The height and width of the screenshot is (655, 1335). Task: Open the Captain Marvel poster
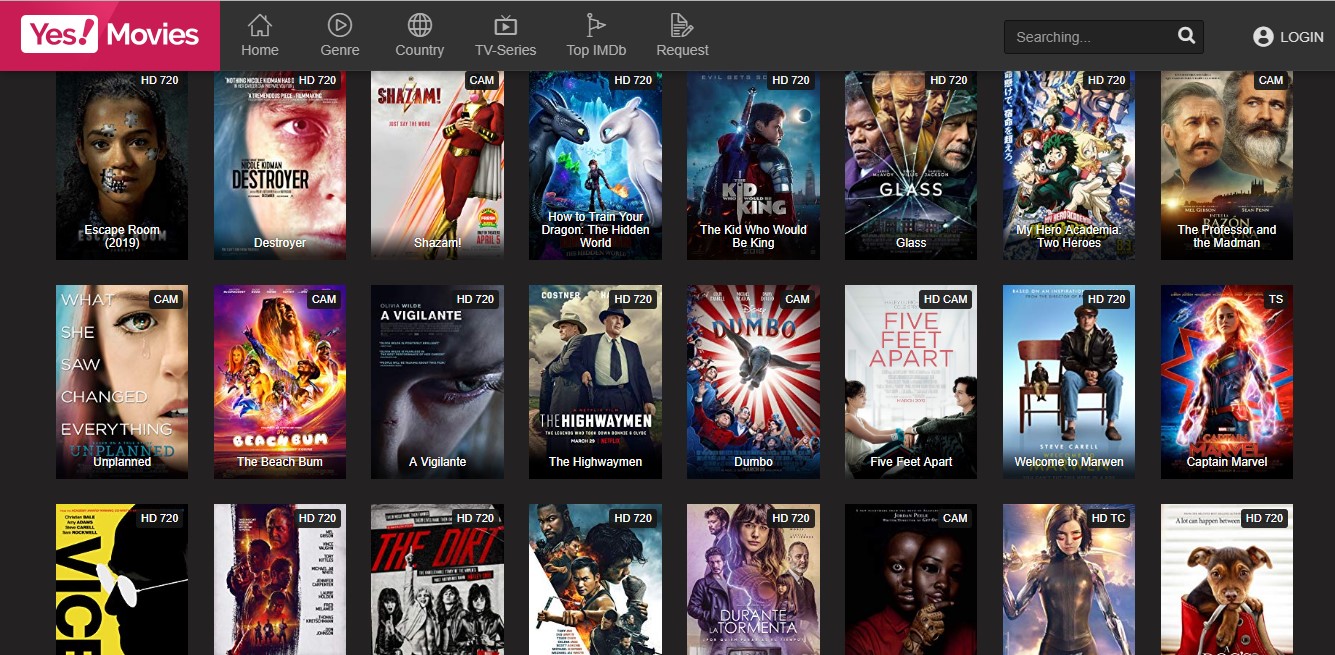(x=1227, y=382)
